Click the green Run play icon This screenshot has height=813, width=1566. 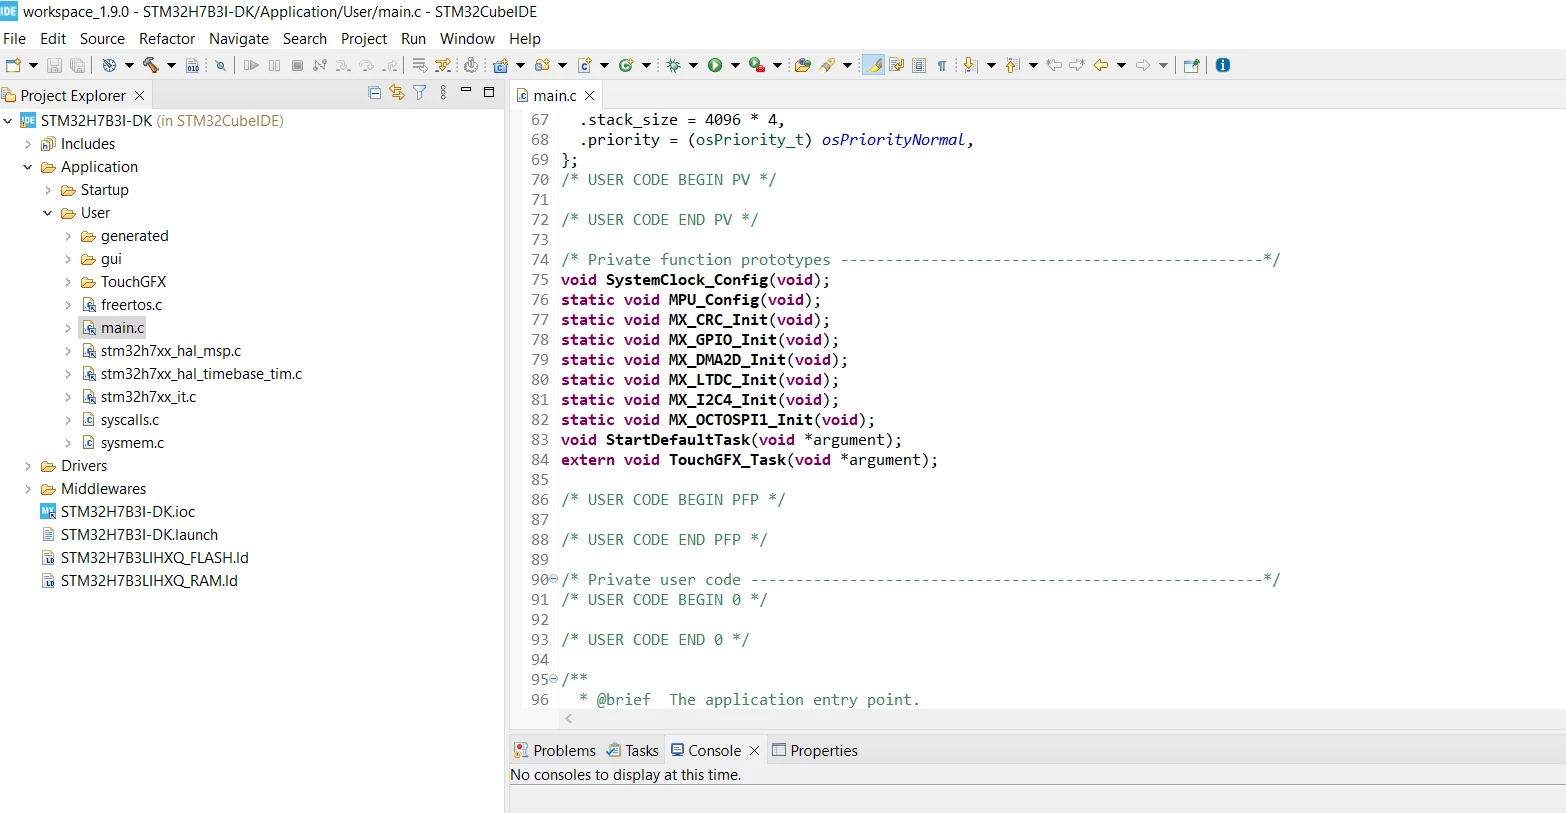click(x=715, y=65)
